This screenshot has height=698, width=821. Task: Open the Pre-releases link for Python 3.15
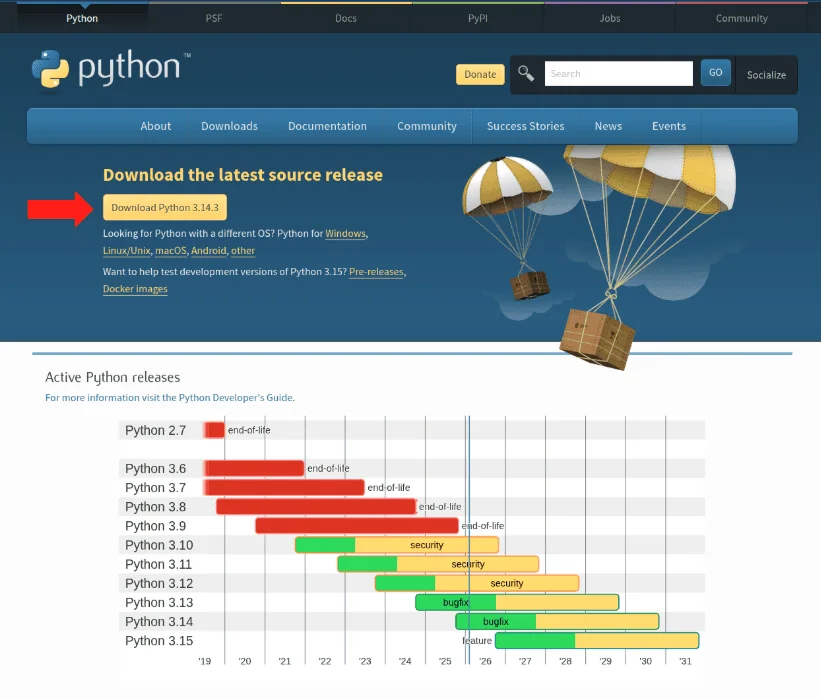pos(376,271)
